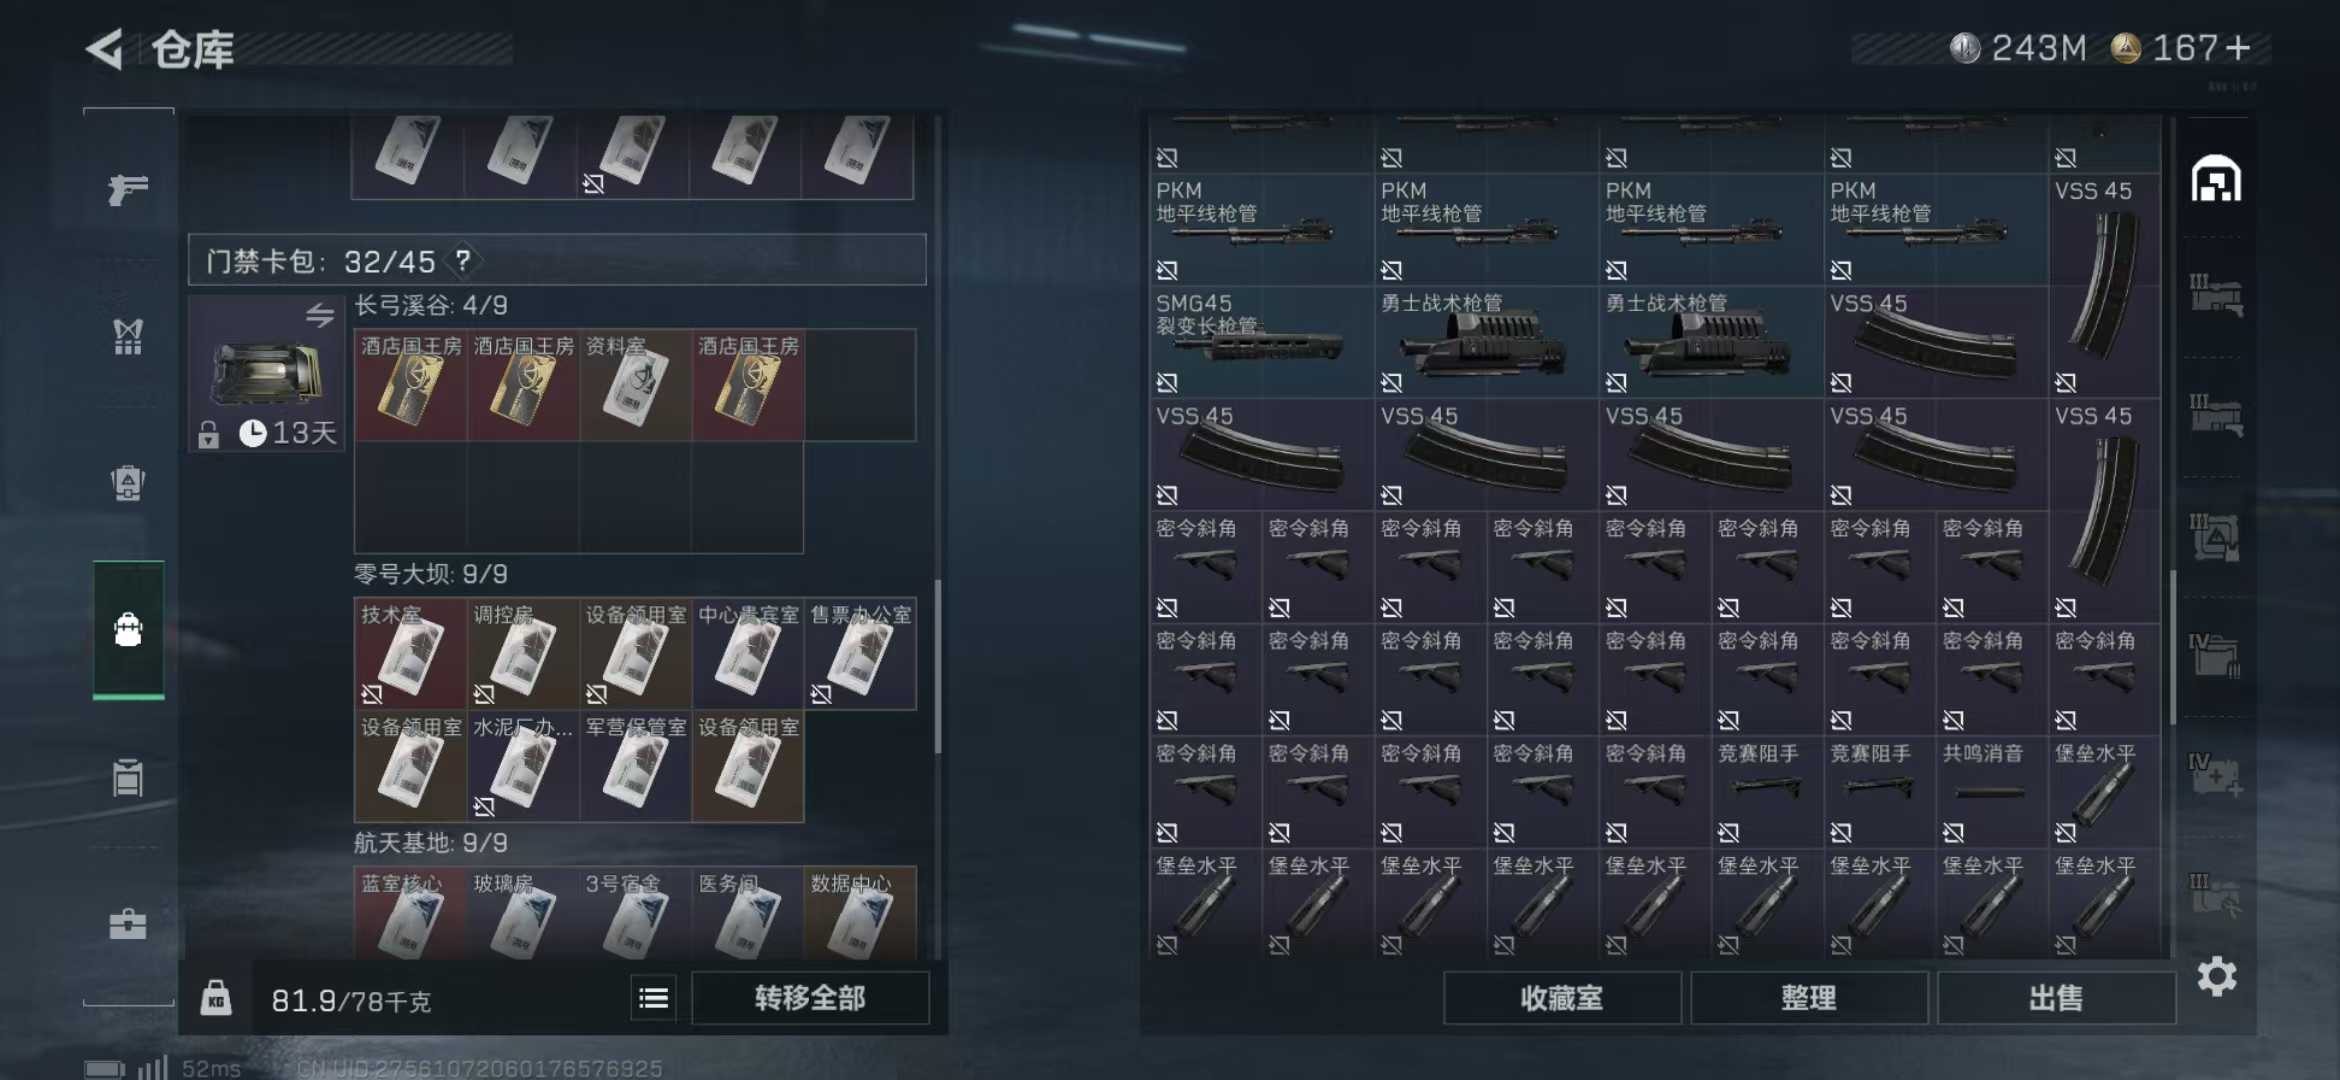Screen dimensions: 2340x1080
Task: Toggle the swap arrows on keycard case
Action: [320, 316]
